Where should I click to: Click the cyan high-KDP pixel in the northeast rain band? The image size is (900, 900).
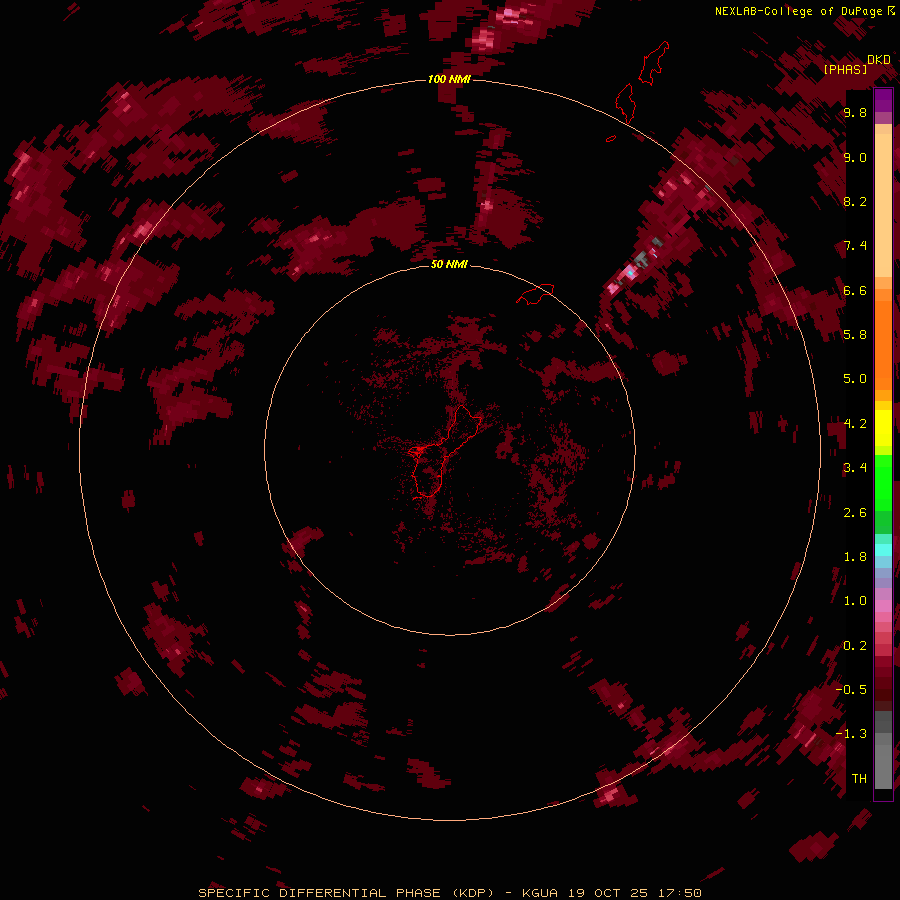pyautogui.click(x=631, y=273)
